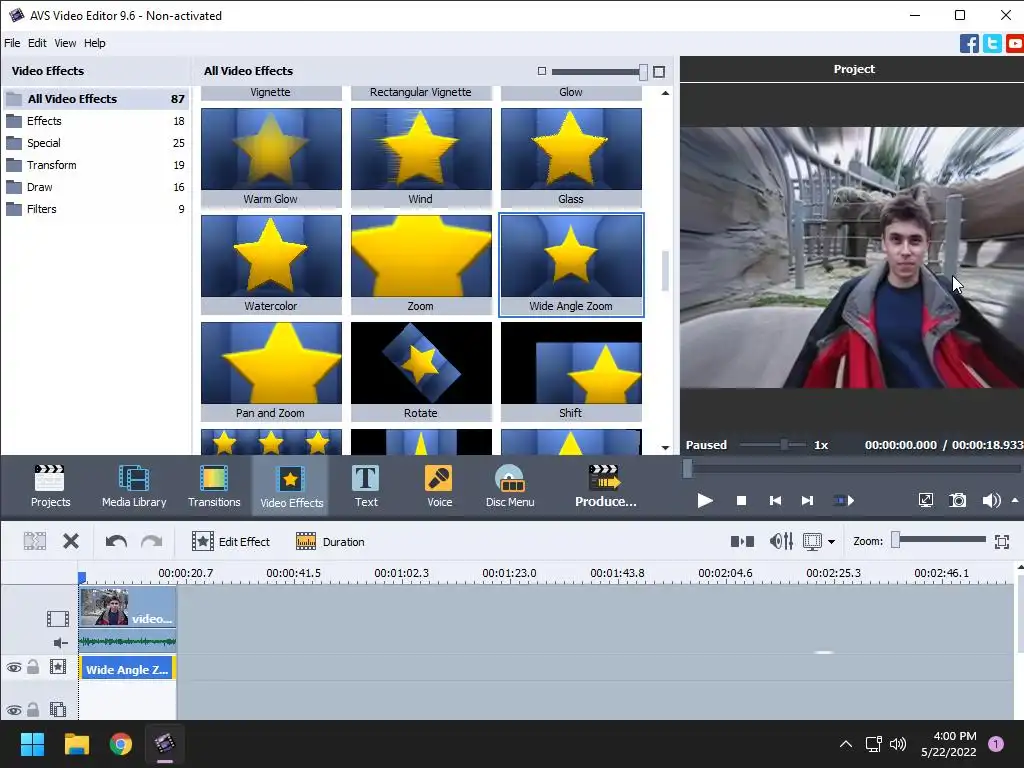Open the Disc Menu section
The height and width of the screenshot is (768, 1024).
[510, 486]
